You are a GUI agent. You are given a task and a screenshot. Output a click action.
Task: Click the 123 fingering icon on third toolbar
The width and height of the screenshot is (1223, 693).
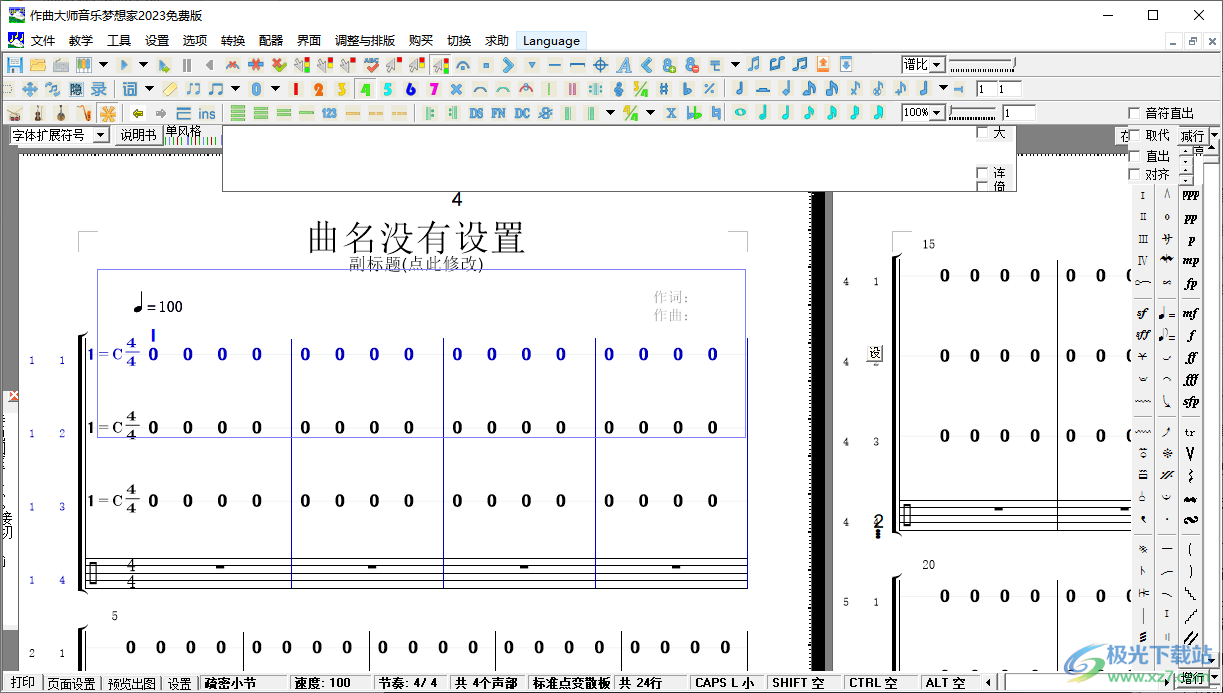pos(331,112)
